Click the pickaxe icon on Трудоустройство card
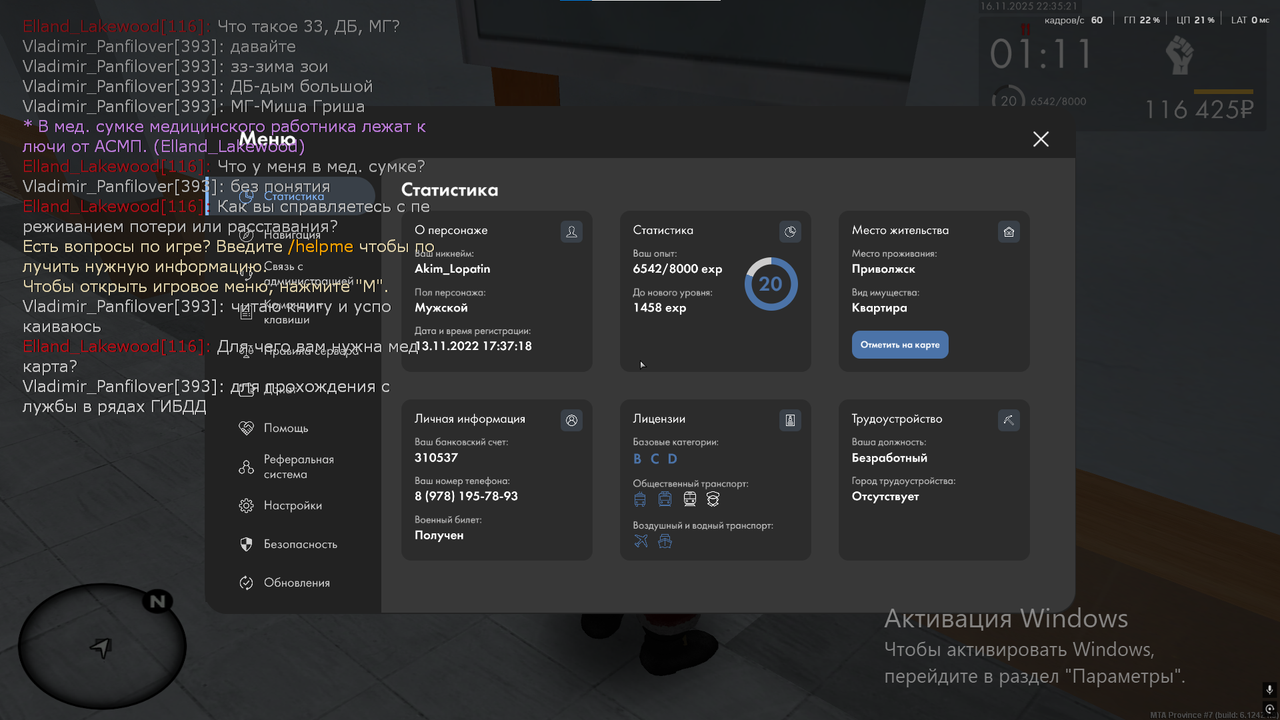Viewport: 1280px width, 720px height. 1008,421
